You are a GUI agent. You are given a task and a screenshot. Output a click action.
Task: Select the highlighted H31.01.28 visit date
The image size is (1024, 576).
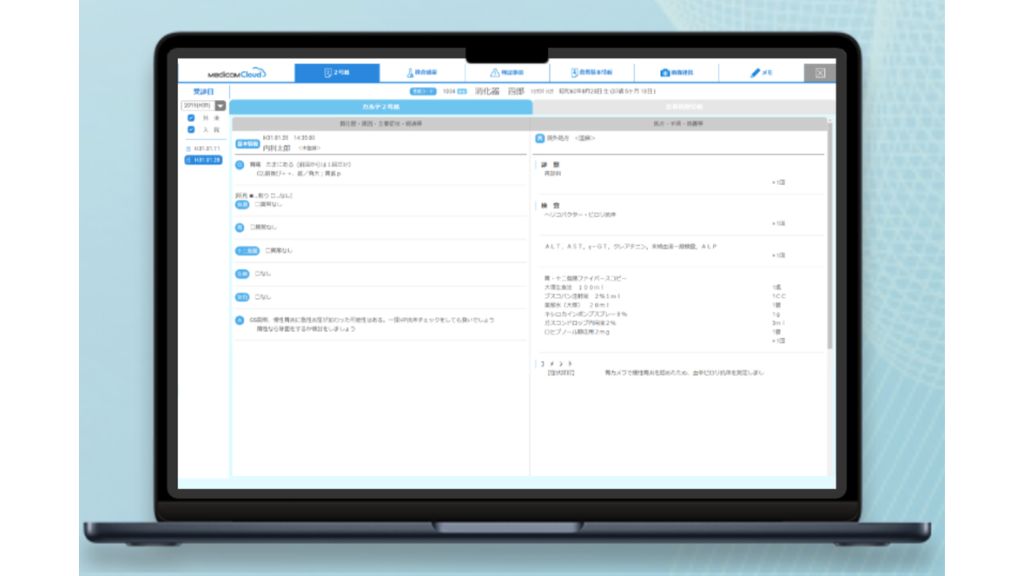[205, 160]
